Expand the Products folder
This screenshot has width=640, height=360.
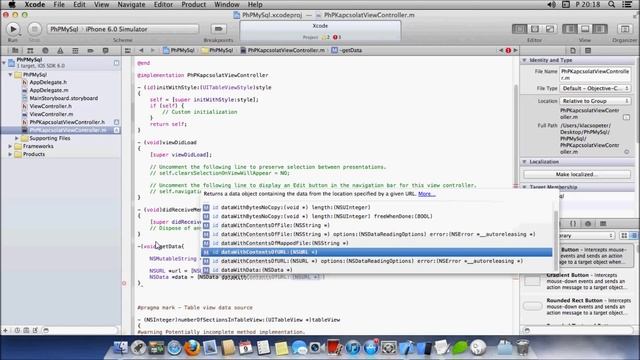click(11, 154)
